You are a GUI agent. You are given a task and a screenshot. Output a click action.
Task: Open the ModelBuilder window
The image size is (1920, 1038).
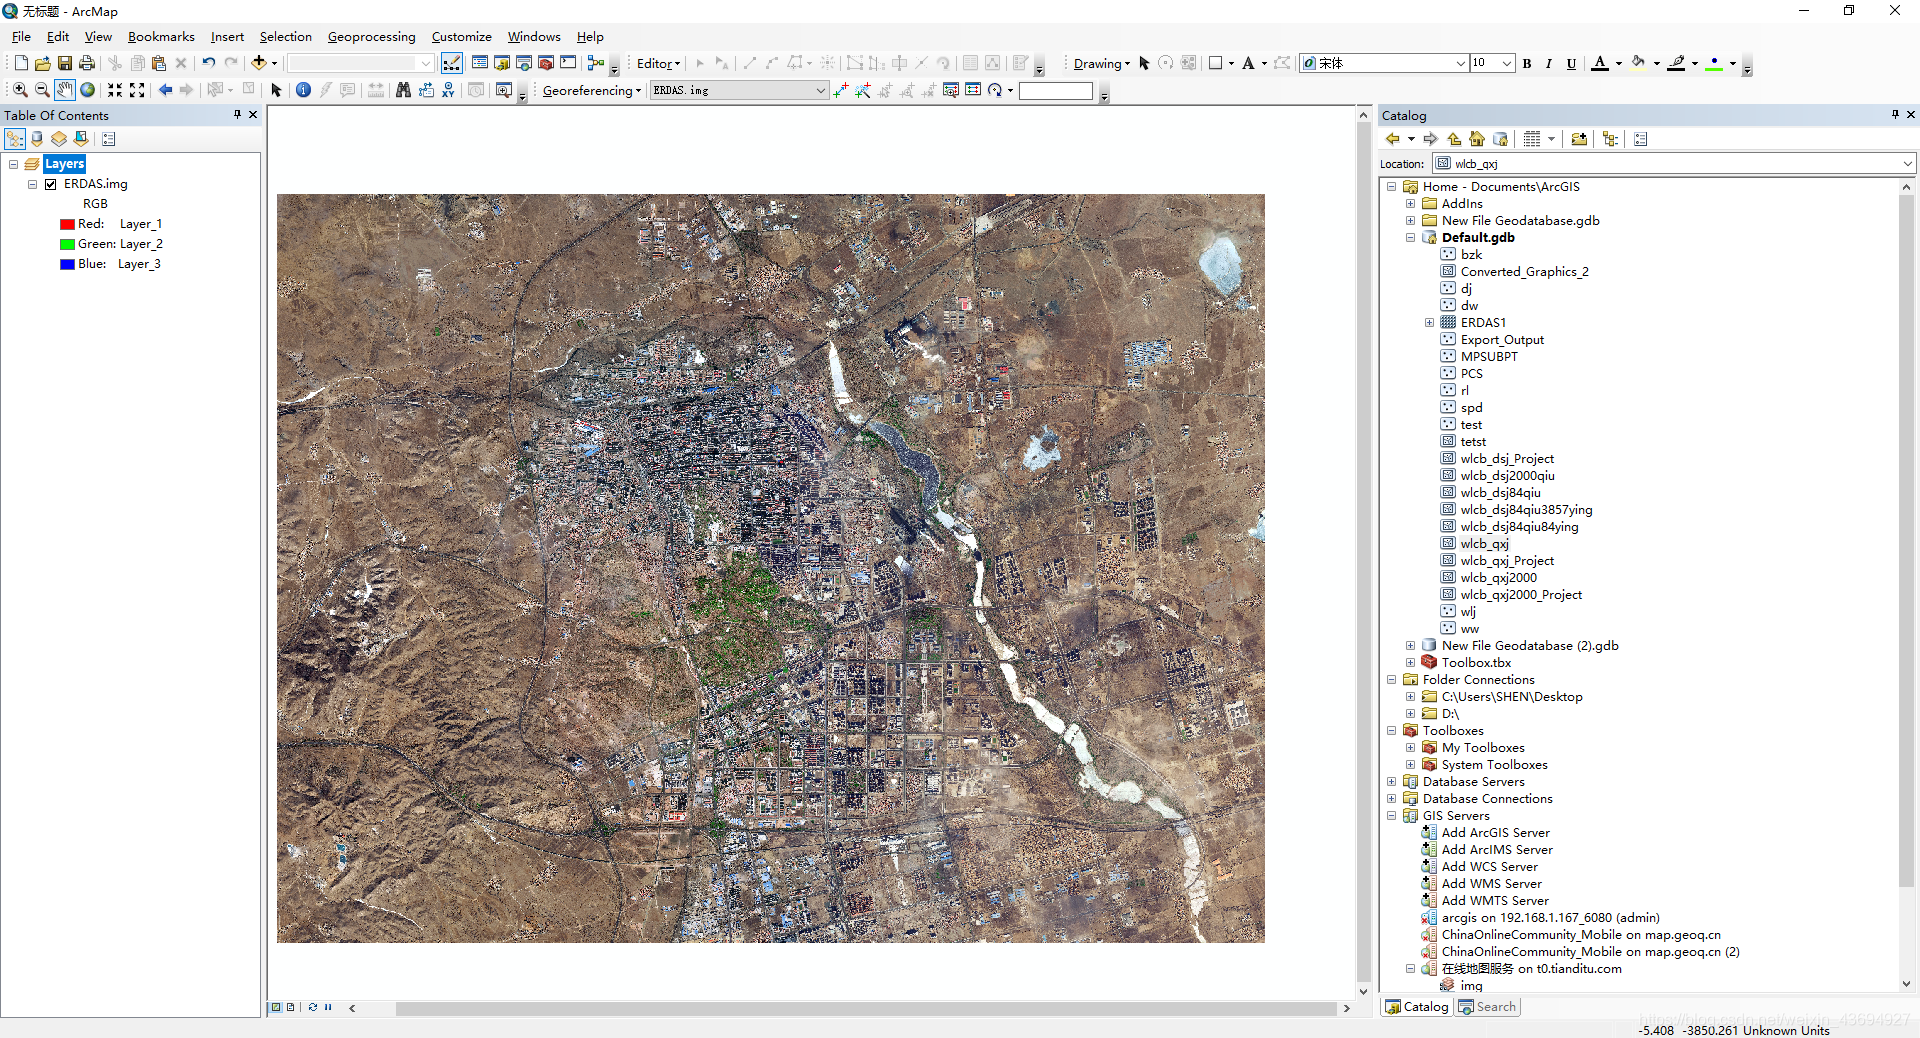[596, 63]
